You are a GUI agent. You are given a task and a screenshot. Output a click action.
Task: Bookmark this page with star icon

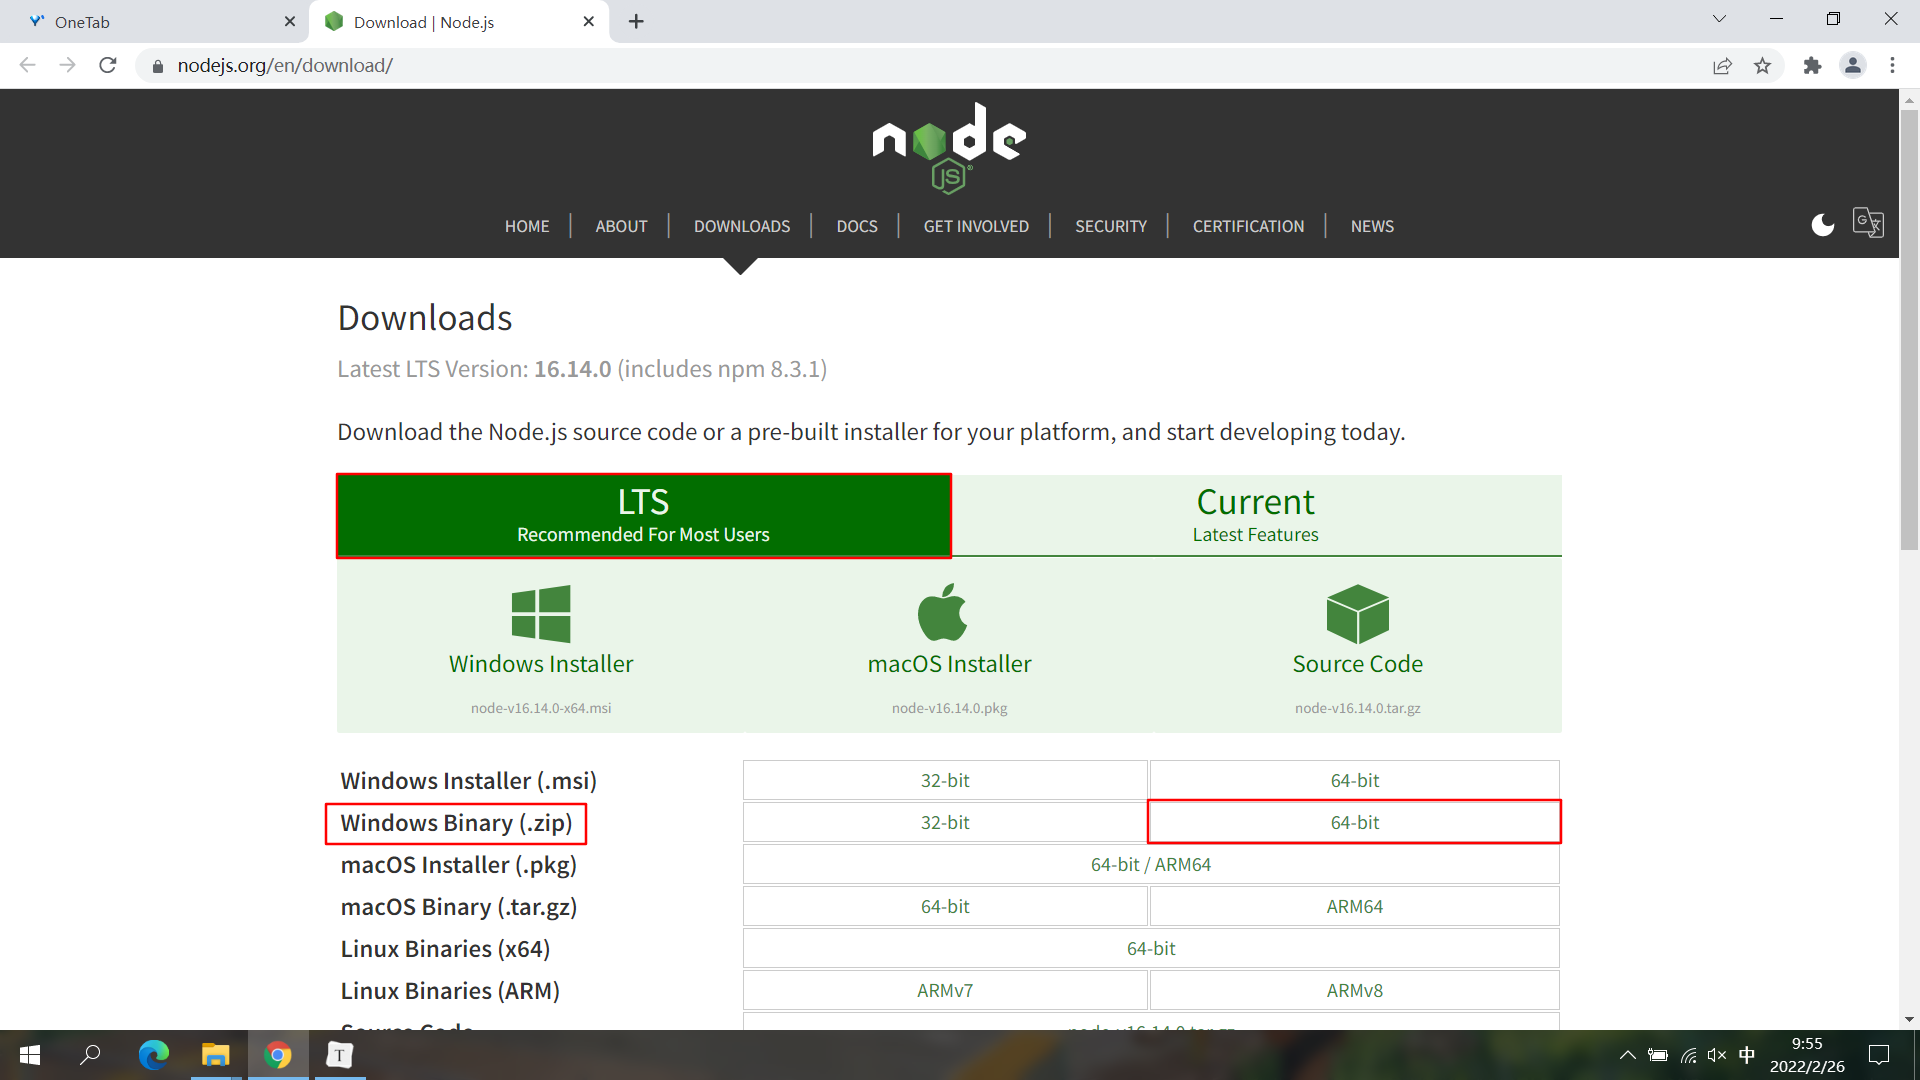coord(1762,66)
